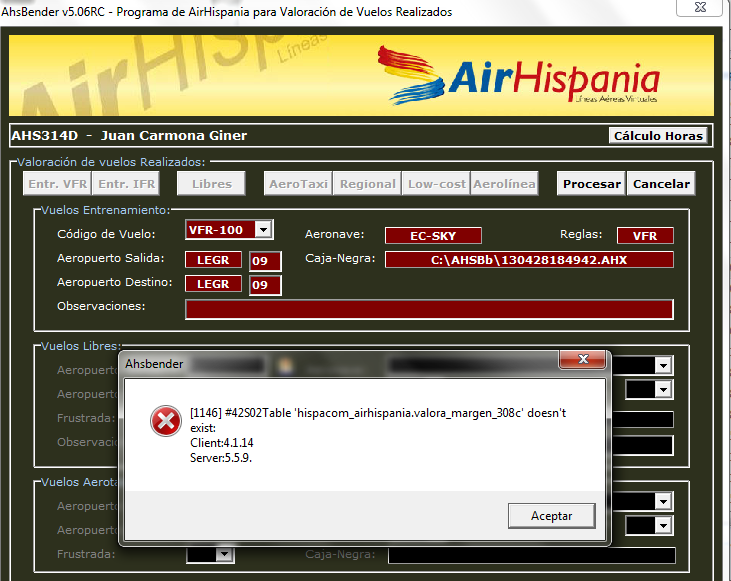Select the Low-cost flight type
Screen dimensions: 731x581
click(436, 184)
